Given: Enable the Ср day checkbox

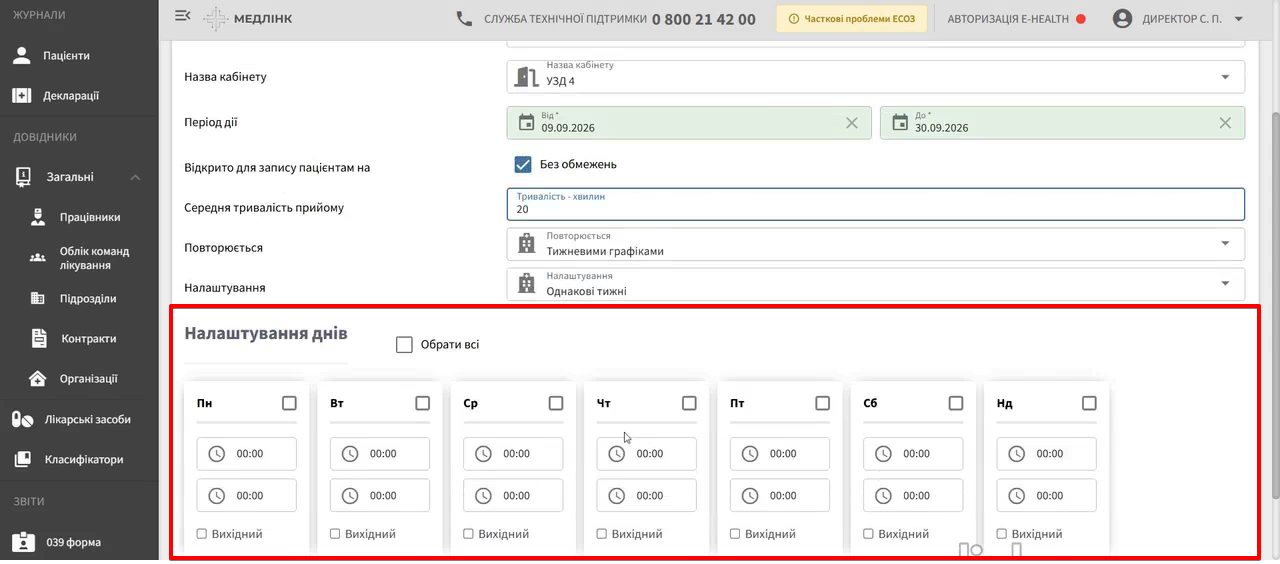Looking at the screenshot, I should point(556,403).
